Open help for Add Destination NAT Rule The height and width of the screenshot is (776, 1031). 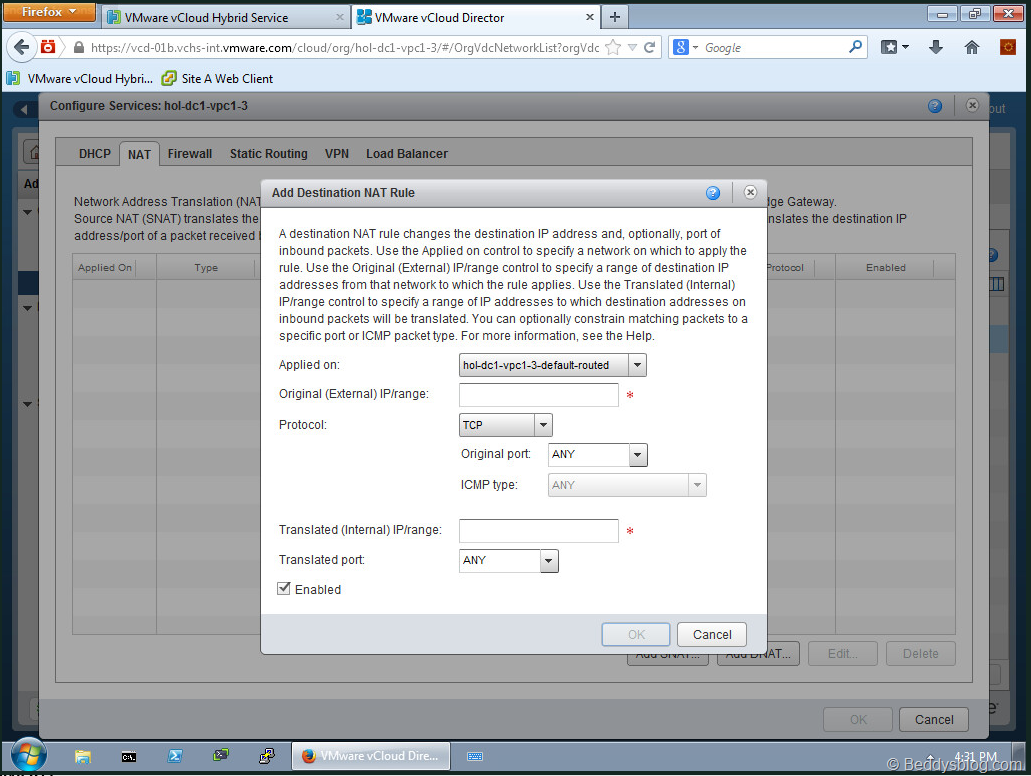click(713, 193)
